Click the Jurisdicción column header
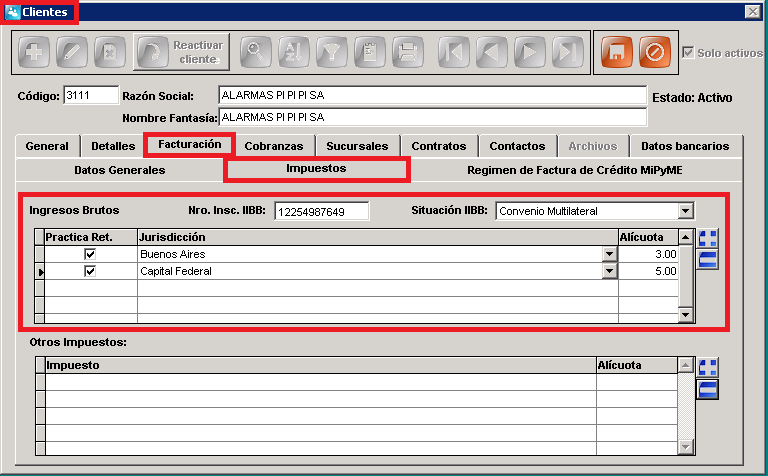Screen dimensions: 768x476 (x=378, y=237)
